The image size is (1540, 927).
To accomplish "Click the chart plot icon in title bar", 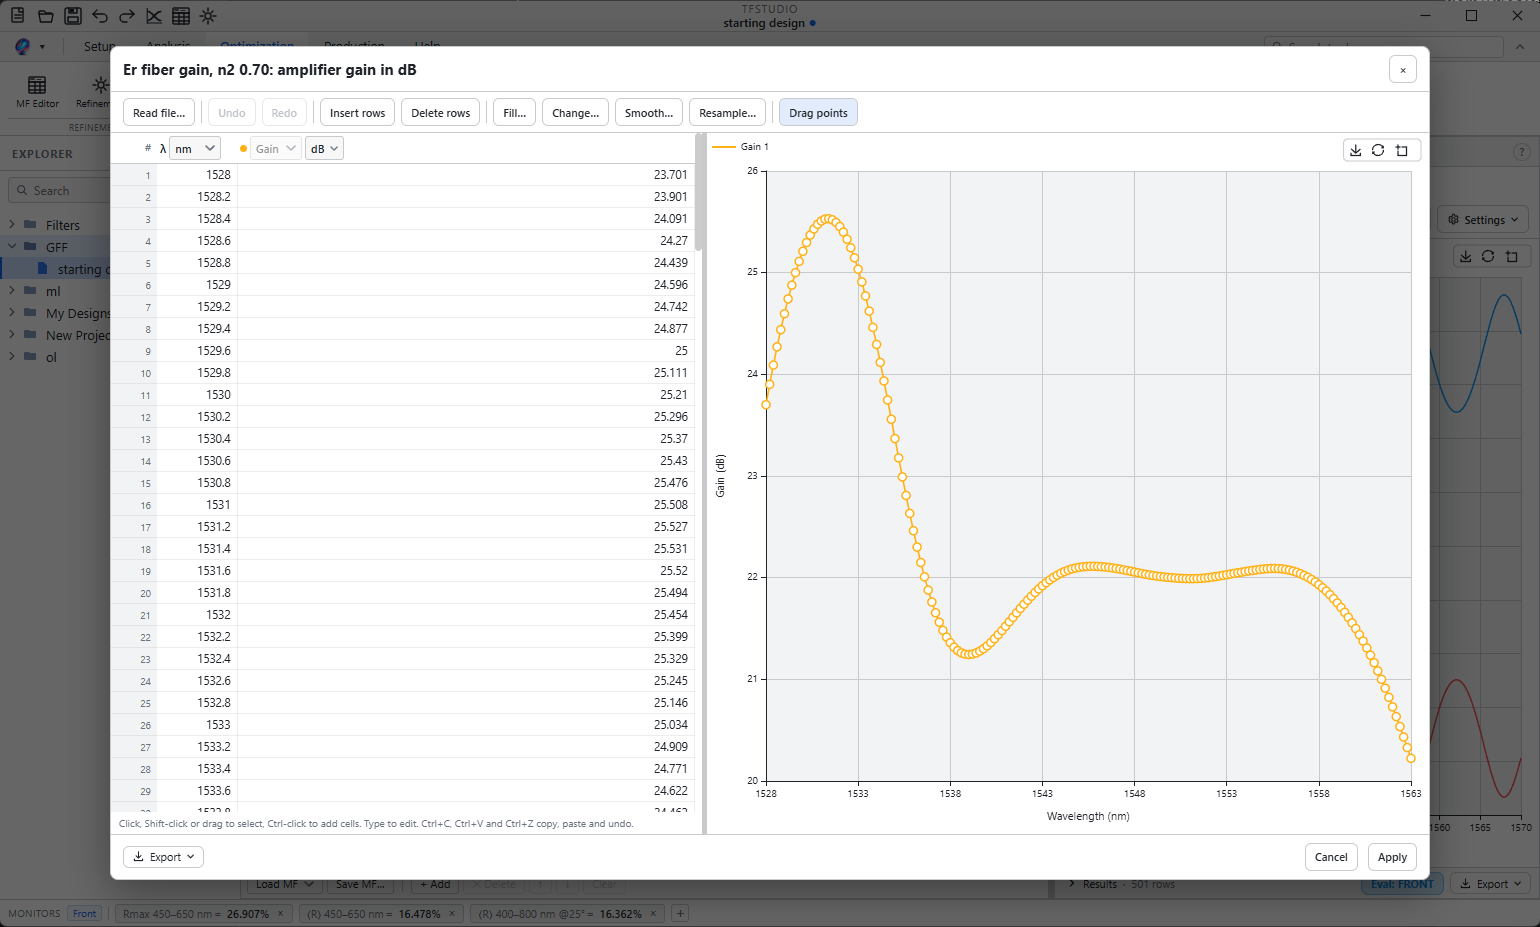I will [x=153, y=16].
